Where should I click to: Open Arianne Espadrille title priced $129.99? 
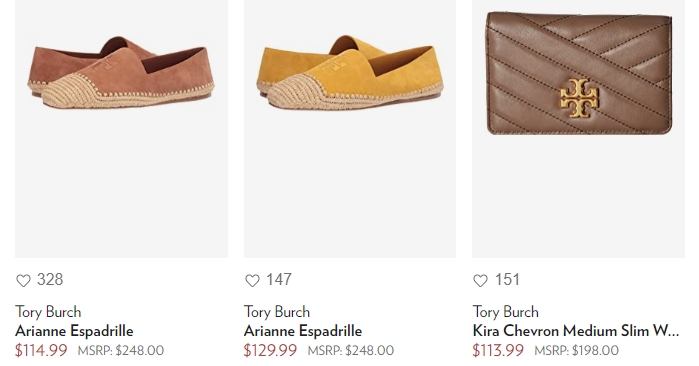click(303, 331)
